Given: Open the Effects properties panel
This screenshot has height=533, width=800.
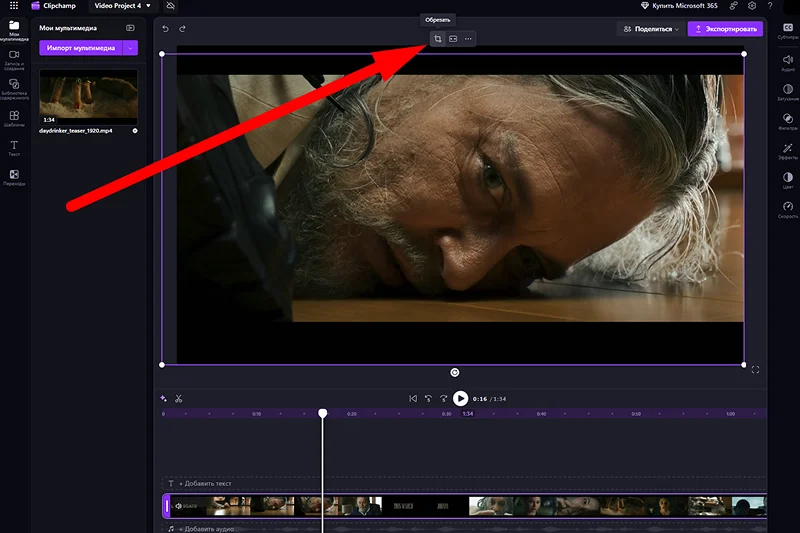Looking at the screenshot, I should point(788,151).
